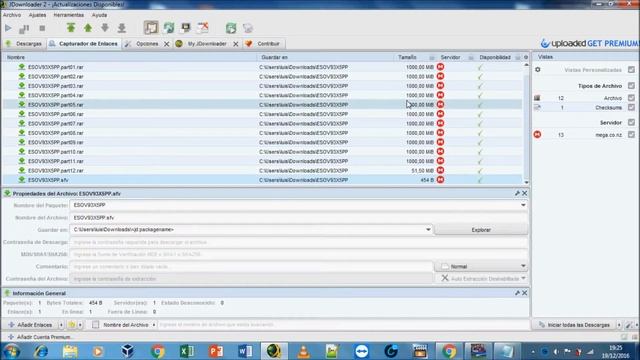Click the Contraseña de Descarga input field

(299, 242)
